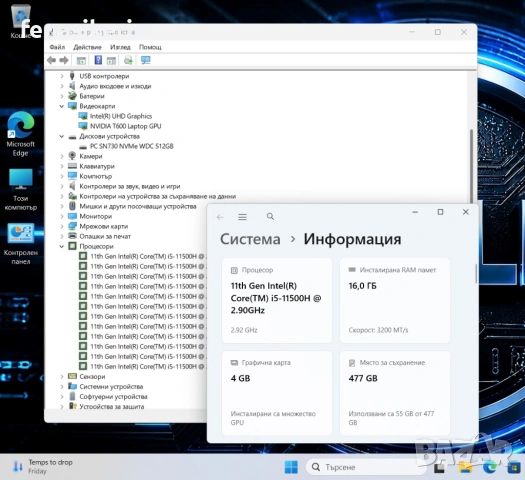Open the Файл menu
The height and width of the screenshot is (480, 525).
click(x=57, y=47)
